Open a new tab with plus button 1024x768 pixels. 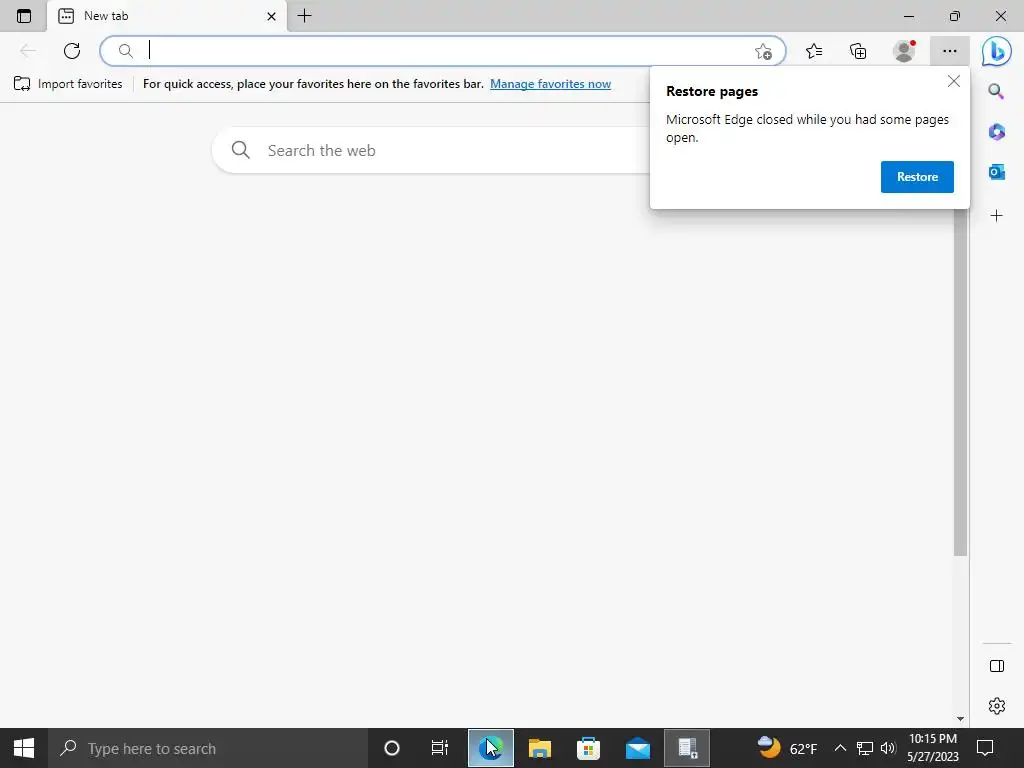coord(304,16)
